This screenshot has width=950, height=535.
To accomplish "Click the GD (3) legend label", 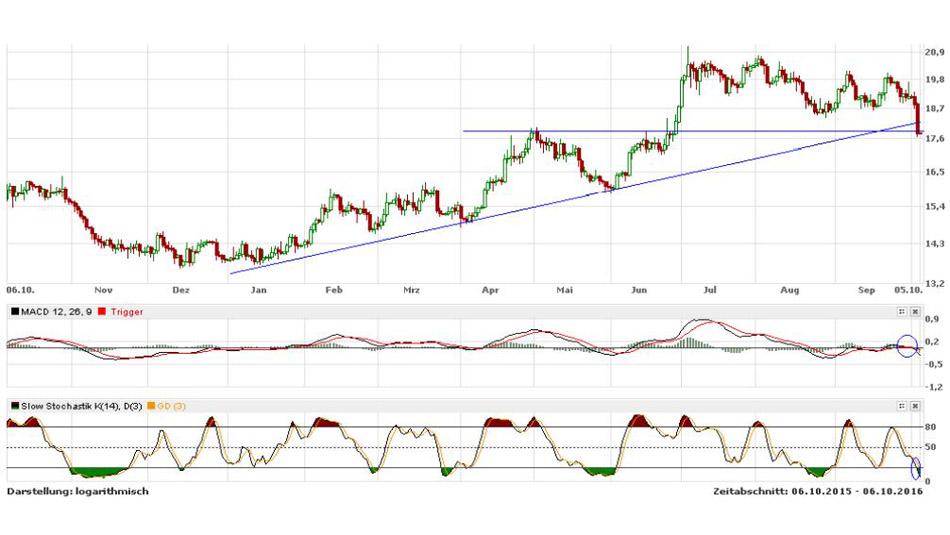I will (x=172, y=406).
